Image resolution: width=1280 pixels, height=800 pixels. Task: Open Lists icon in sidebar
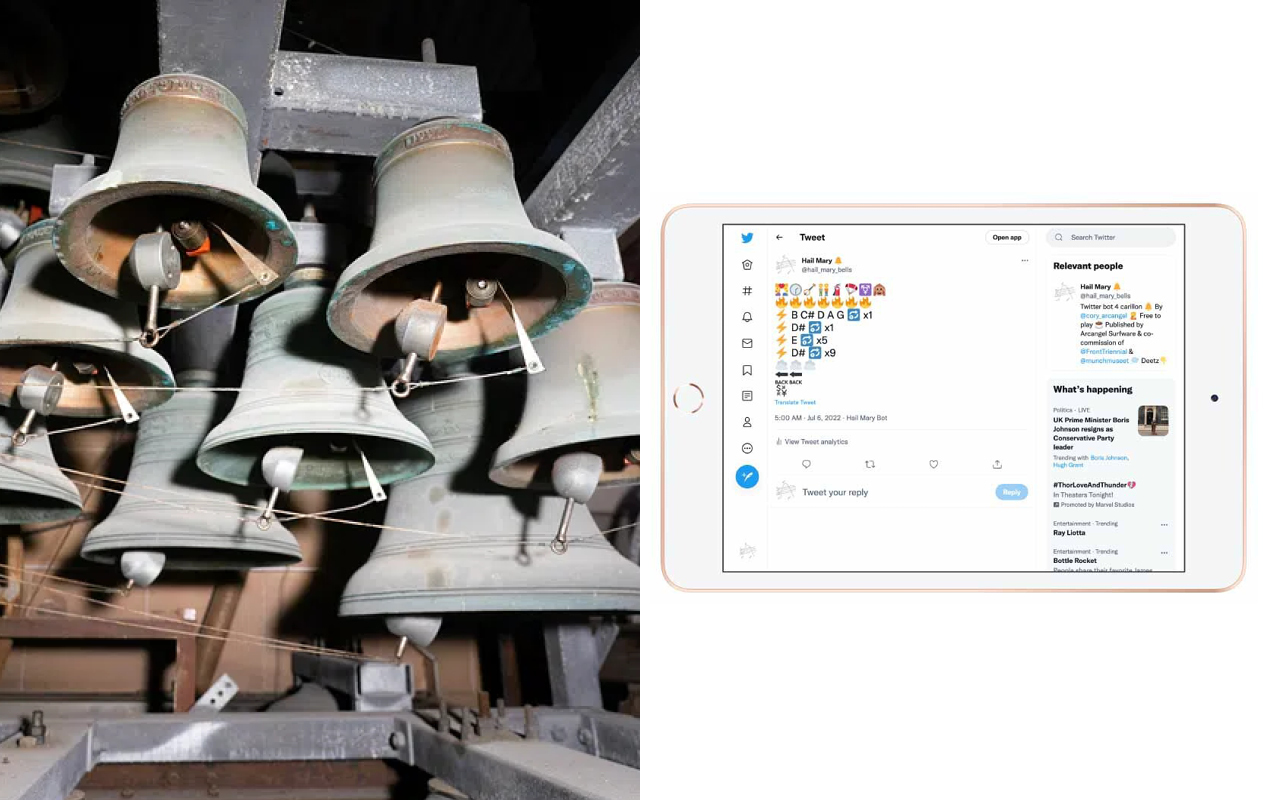pyautogui.click(x=747, y=396)
